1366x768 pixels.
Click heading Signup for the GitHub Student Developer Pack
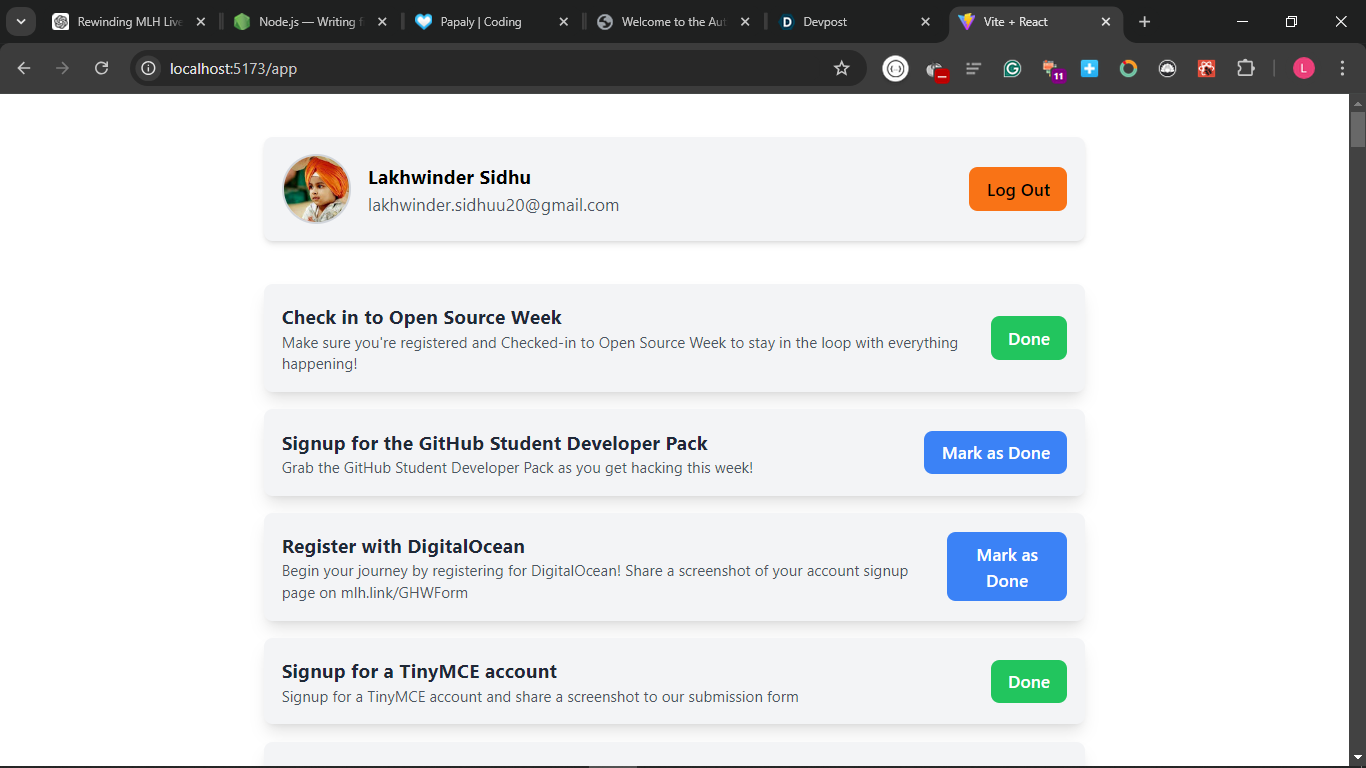[494, 443]
